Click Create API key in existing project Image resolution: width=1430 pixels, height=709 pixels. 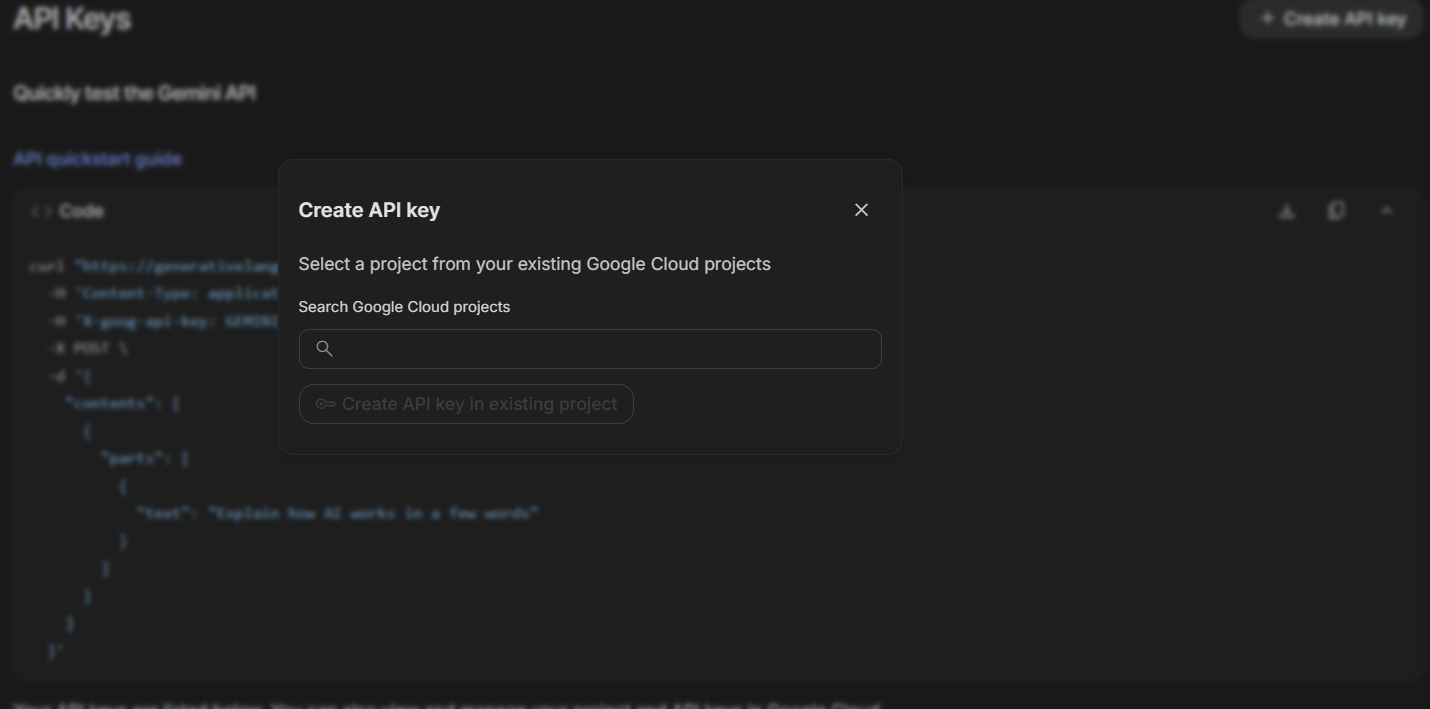point(466,404)
